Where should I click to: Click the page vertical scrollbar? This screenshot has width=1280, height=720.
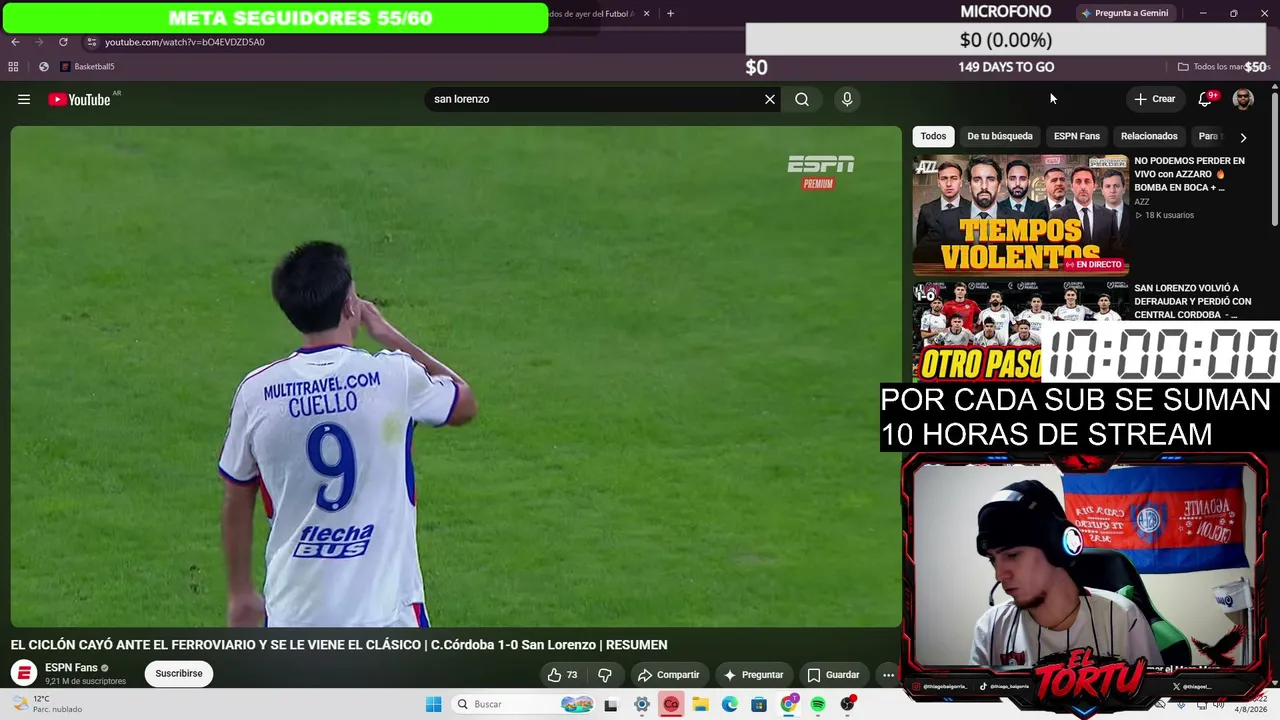(x=1275, y=160)
